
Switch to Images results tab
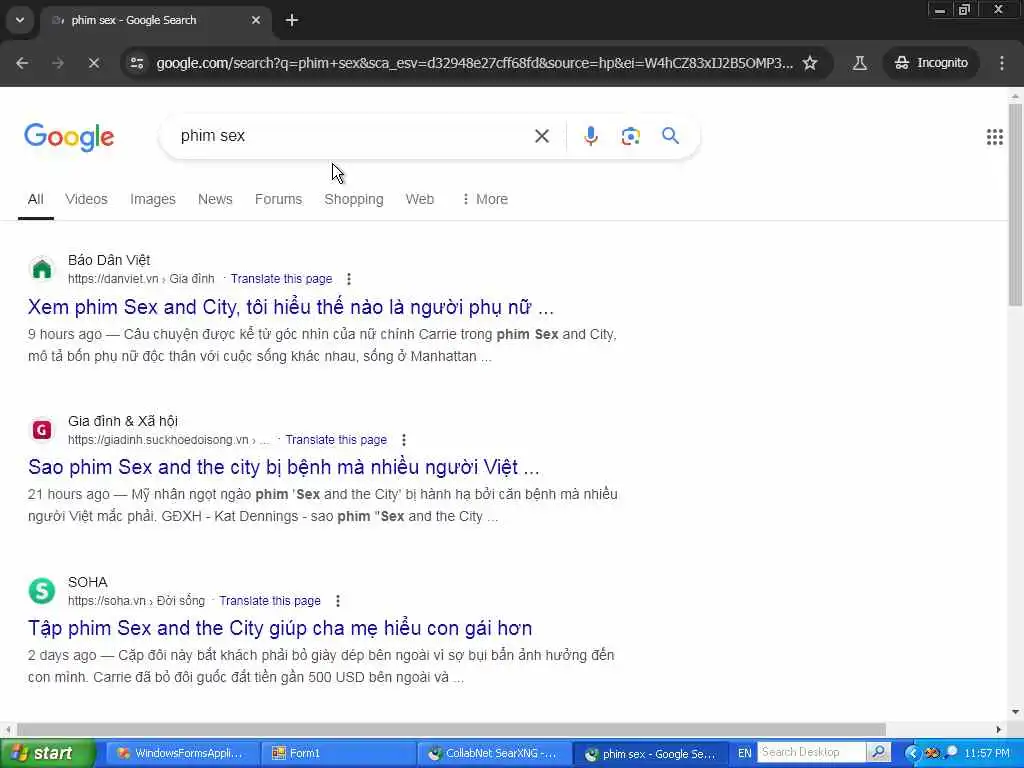coord(153,199)
